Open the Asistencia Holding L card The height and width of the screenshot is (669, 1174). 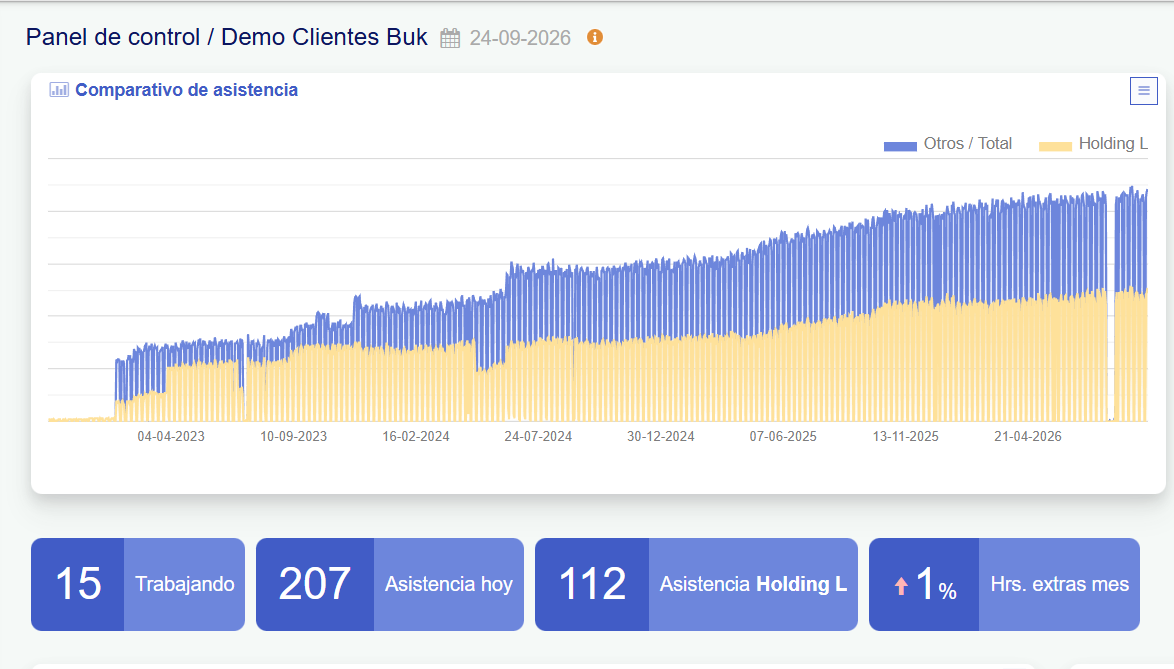tap(696, 584)
